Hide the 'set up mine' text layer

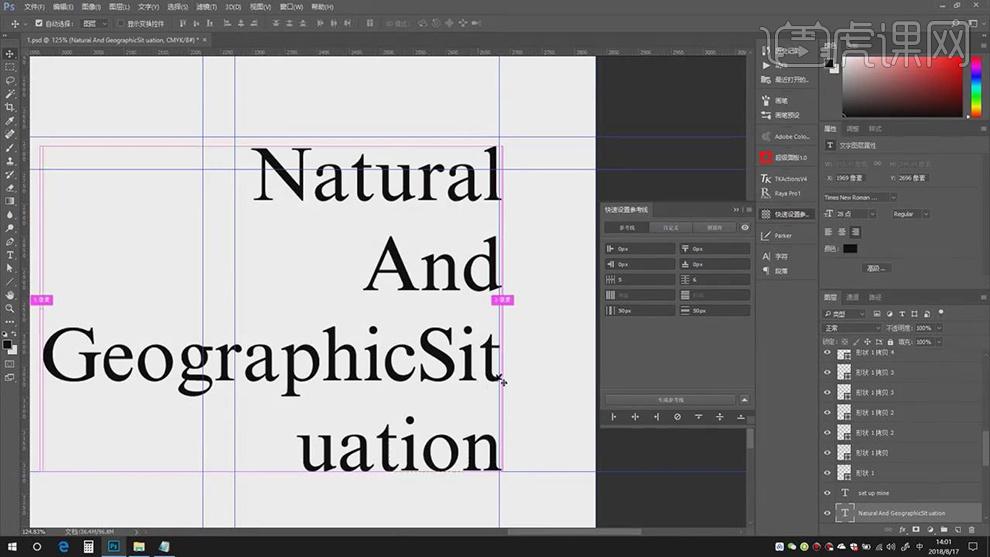coord(827,493)
